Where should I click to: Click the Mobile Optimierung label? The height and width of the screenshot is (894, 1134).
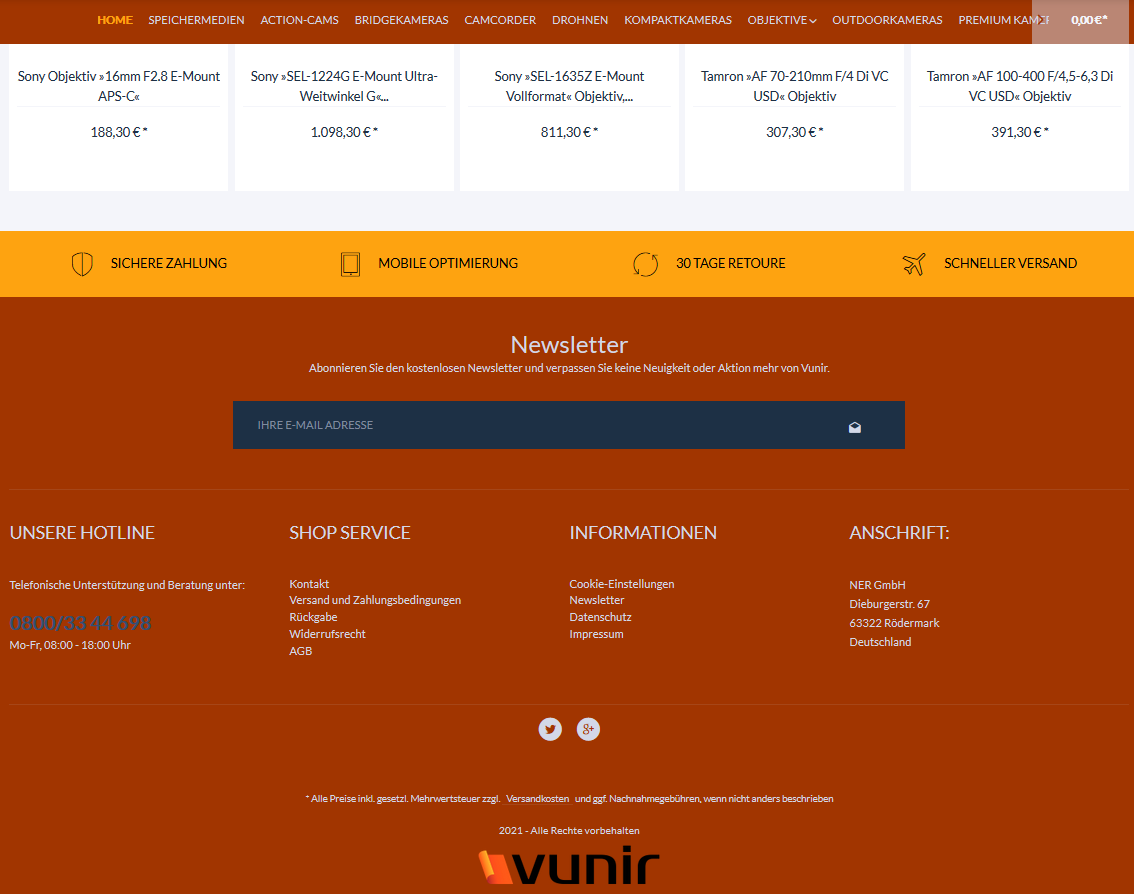pyautogui.click(x=448, y=264)
